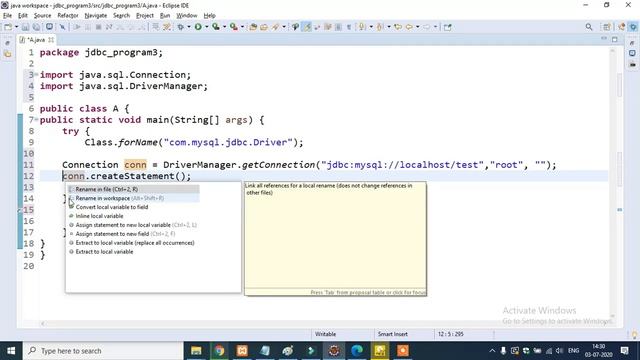This screenshot has width=640, height=360.
Task: Click the terminal console toolbar icon
Action: pyautogui.click(x=49, y=27)
